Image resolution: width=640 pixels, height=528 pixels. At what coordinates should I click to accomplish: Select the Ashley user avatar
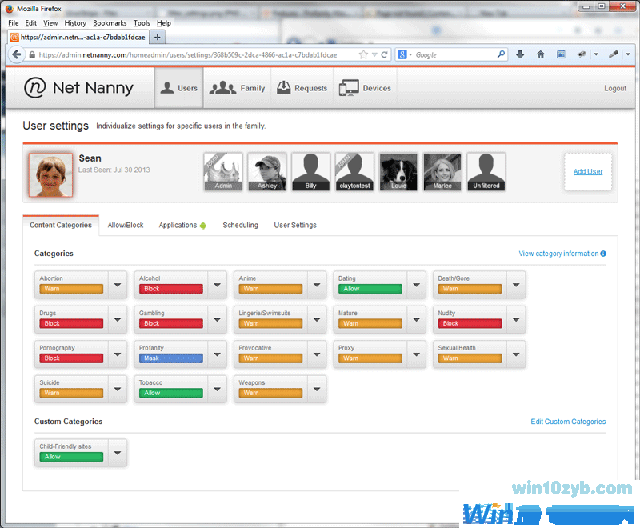coord(267,172)
